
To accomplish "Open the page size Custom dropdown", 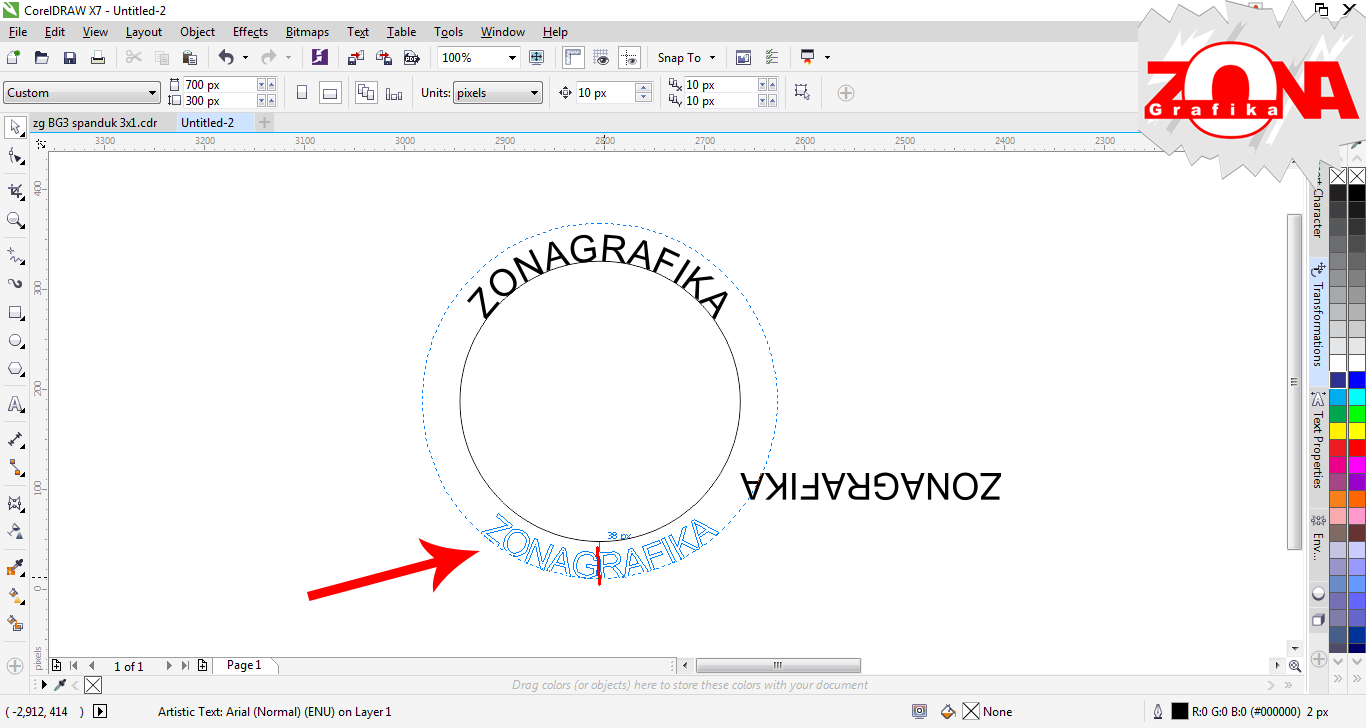I will [x=82, y=93].
